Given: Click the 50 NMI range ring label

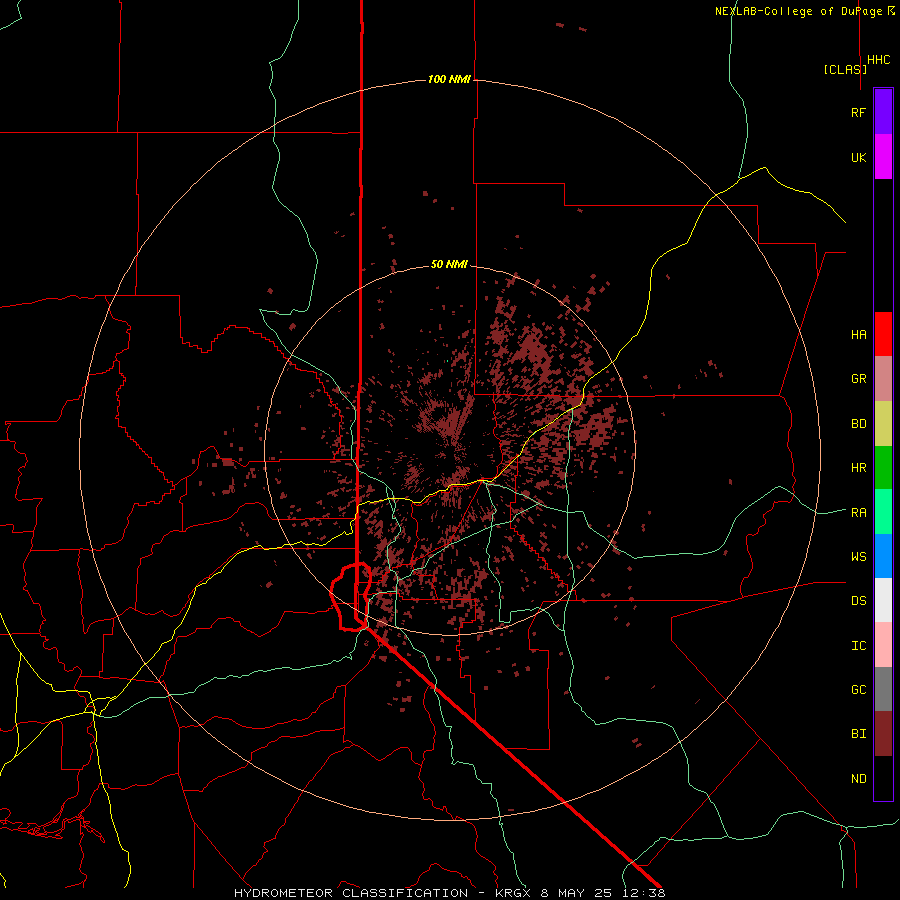Looking at the screenshot, I should (449, 265).
